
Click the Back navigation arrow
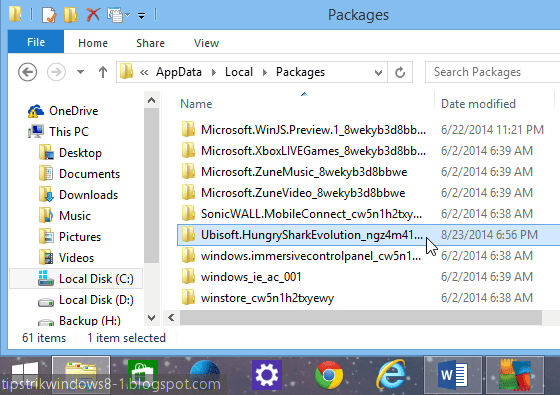pyautogui.click(x=28, y=72)
